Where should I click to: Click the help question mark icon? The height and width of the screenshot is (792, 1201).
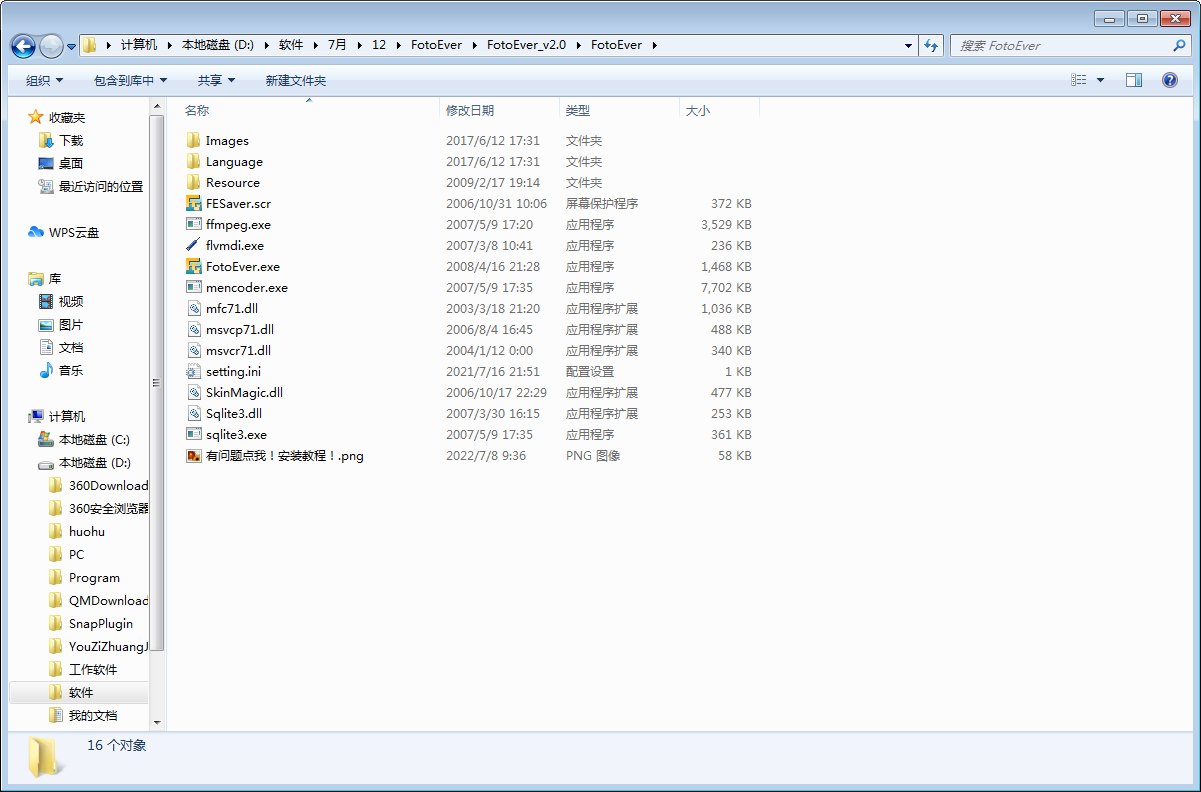pos(1170,80)
